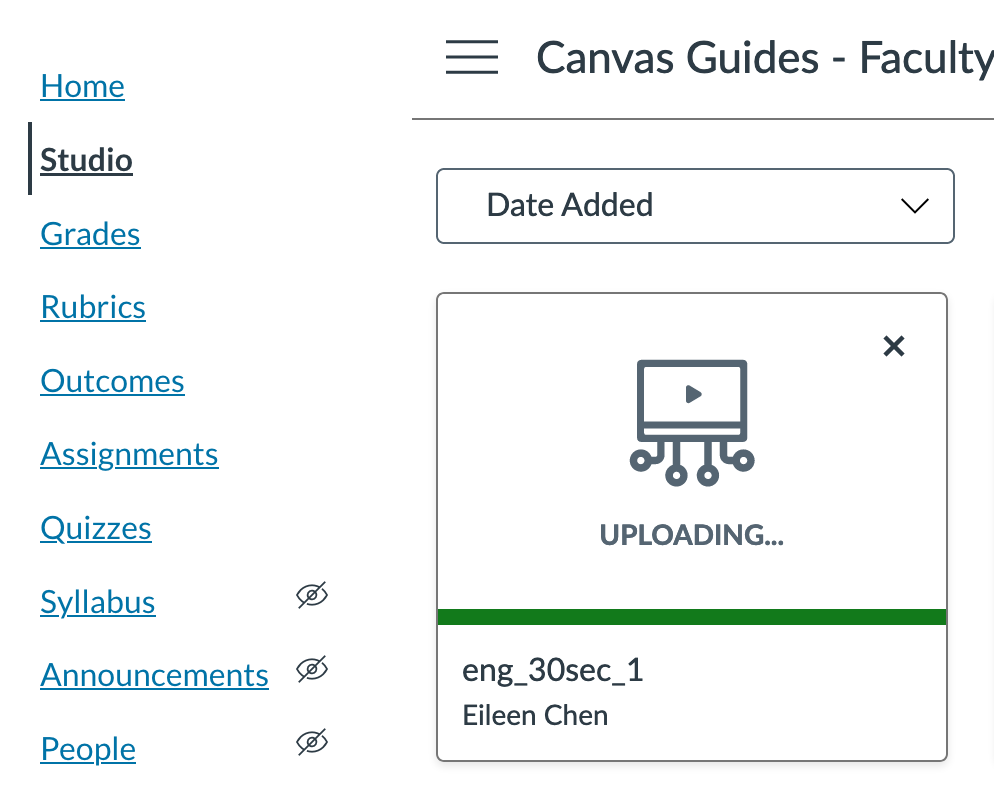Click the hidden-eye icon beside Announcements

312,670
